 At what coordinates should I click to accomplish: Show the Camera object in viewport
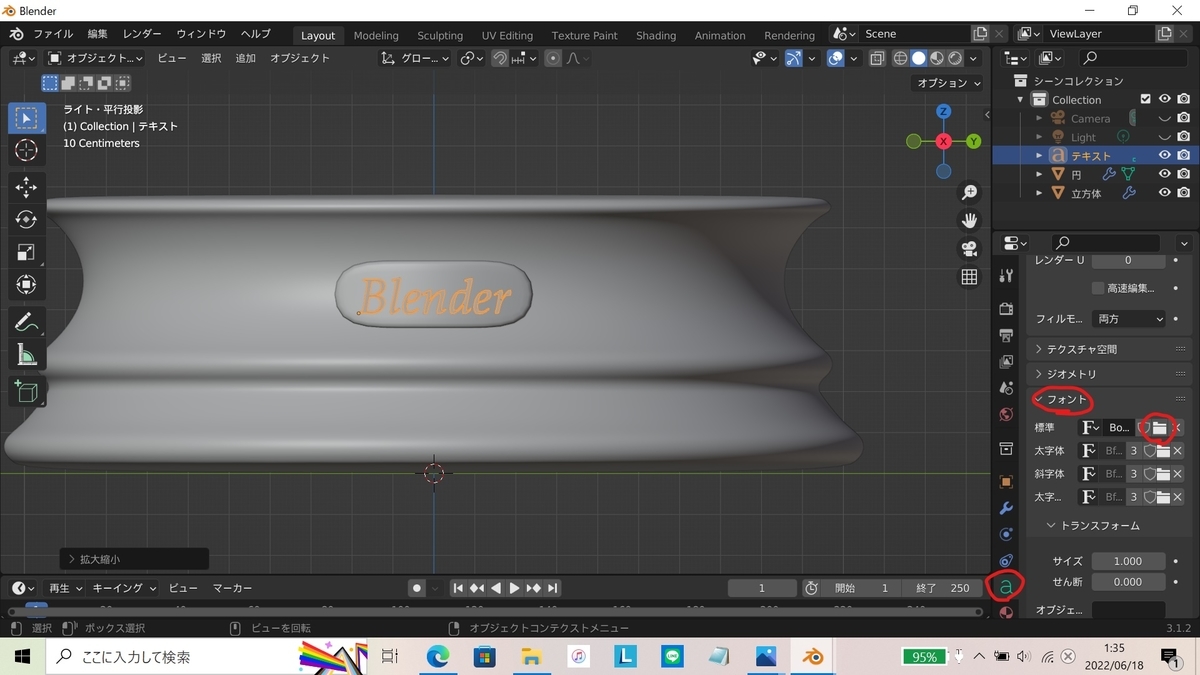click(x=1165, y=118)
